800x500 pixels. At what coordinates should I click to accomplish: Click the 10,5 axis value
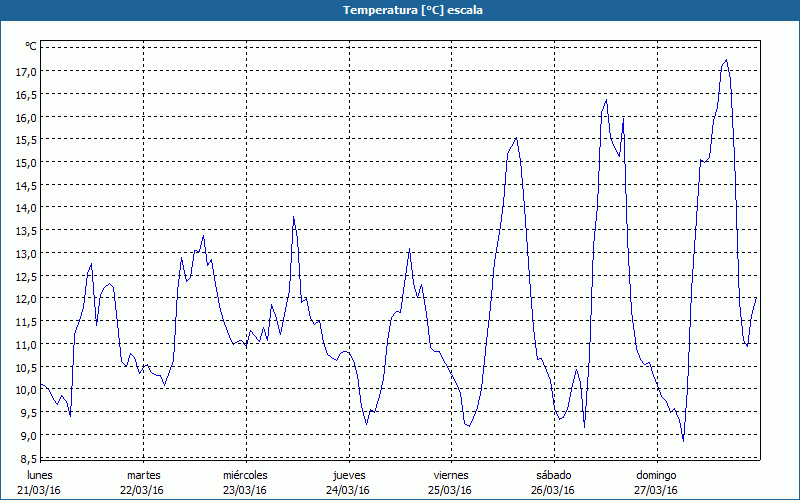(x=27, y=368)
